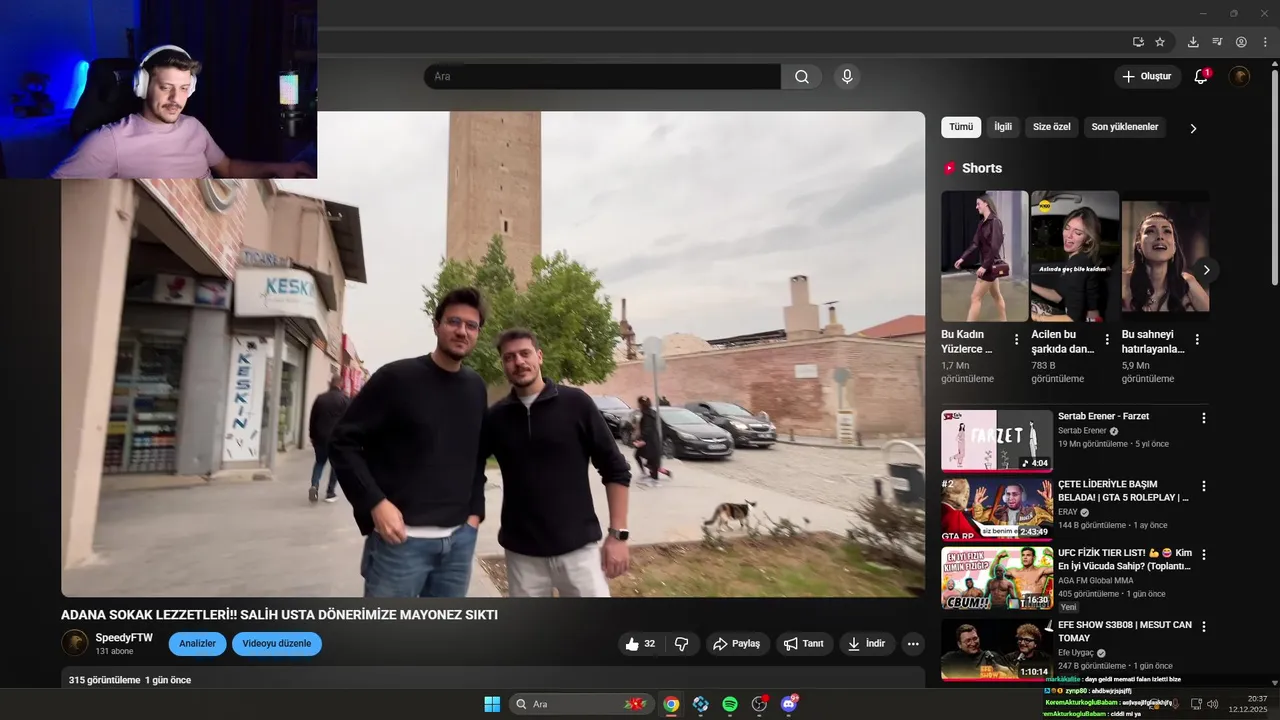Open taskbar clock showing 20:37
Screen dimensions: 1280x720
1248,704
